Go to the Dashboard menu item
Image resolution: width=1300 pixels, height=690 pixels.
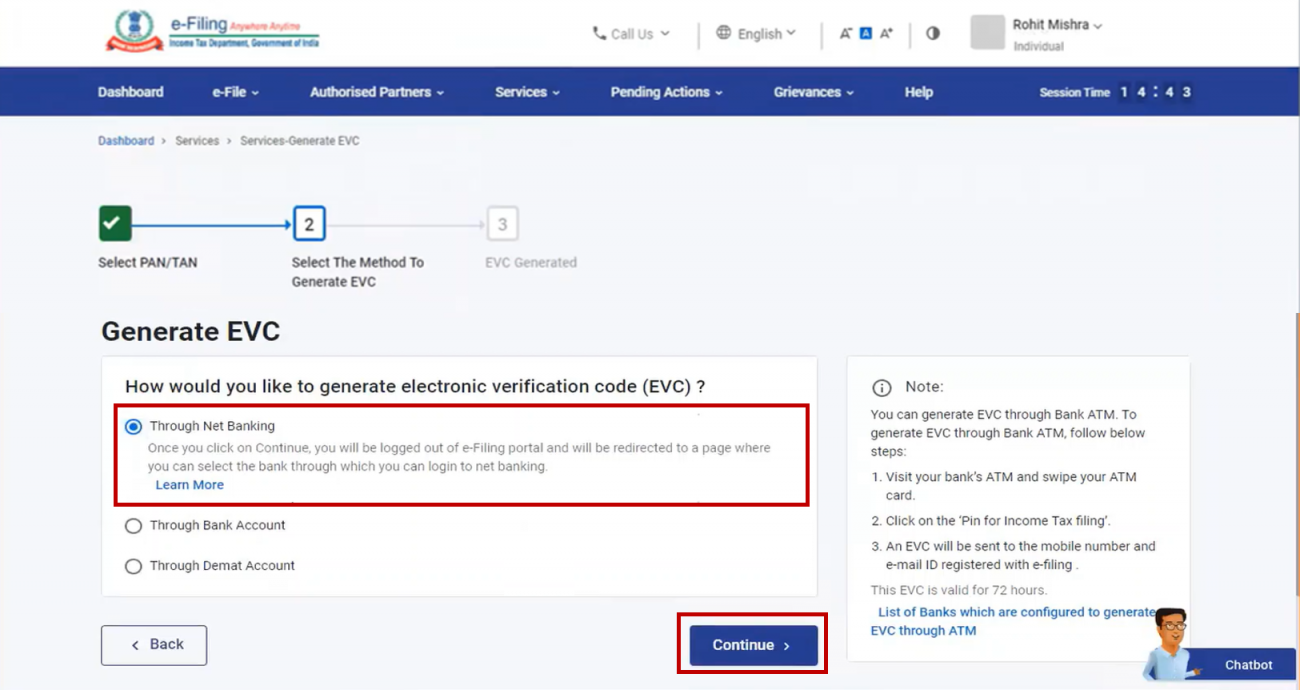[x=130, y=91]
